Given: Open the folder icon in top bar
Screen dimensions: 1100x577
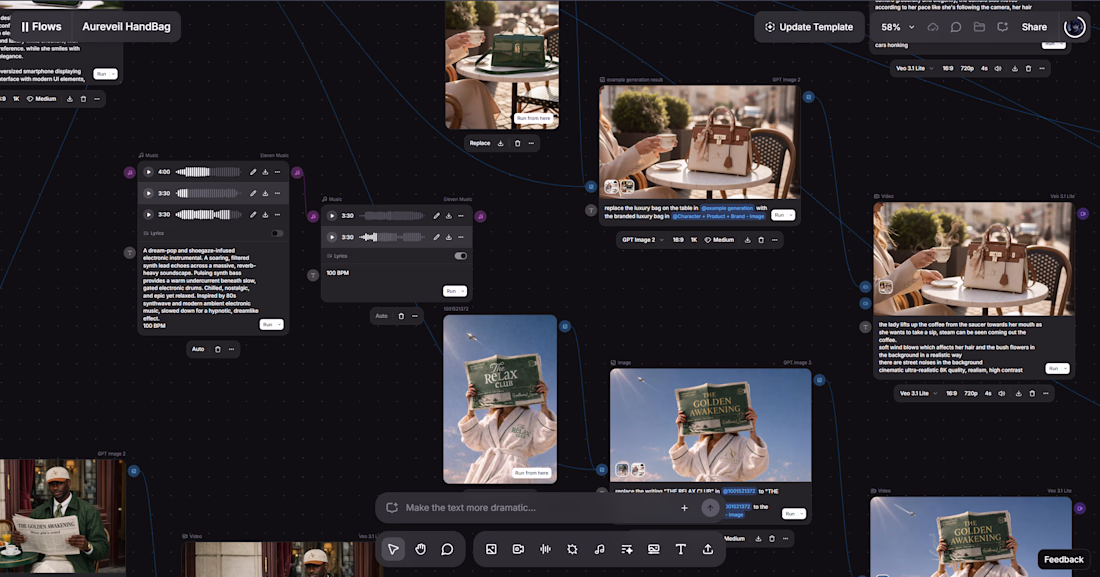Looking at the screenshot, I should pos(979,27).
